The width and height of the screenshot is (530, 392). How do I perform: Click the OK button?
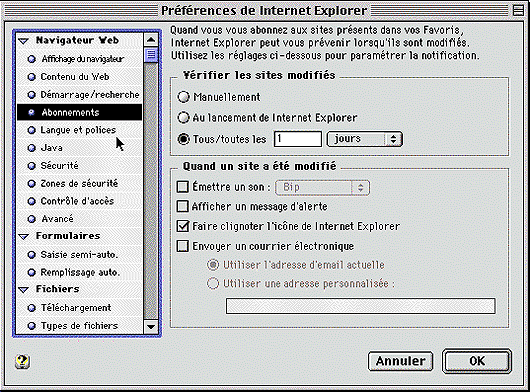coord(477,361)
